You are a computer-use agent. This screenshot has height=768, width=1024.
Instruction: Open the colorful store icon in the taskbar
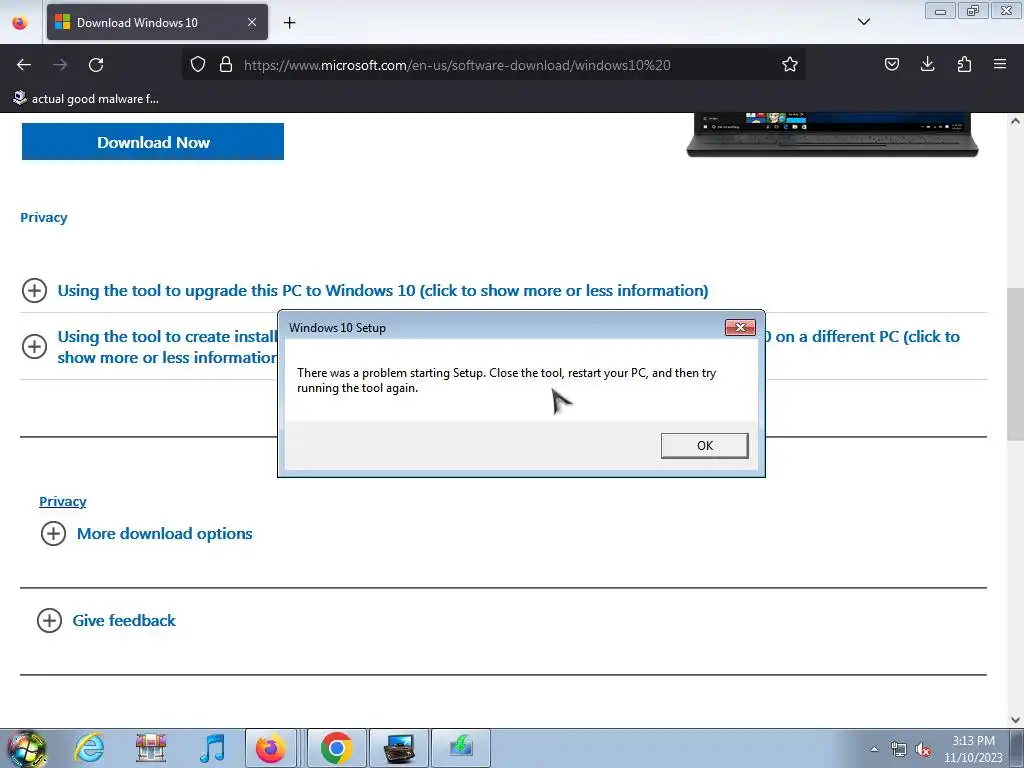pos(151,748)
